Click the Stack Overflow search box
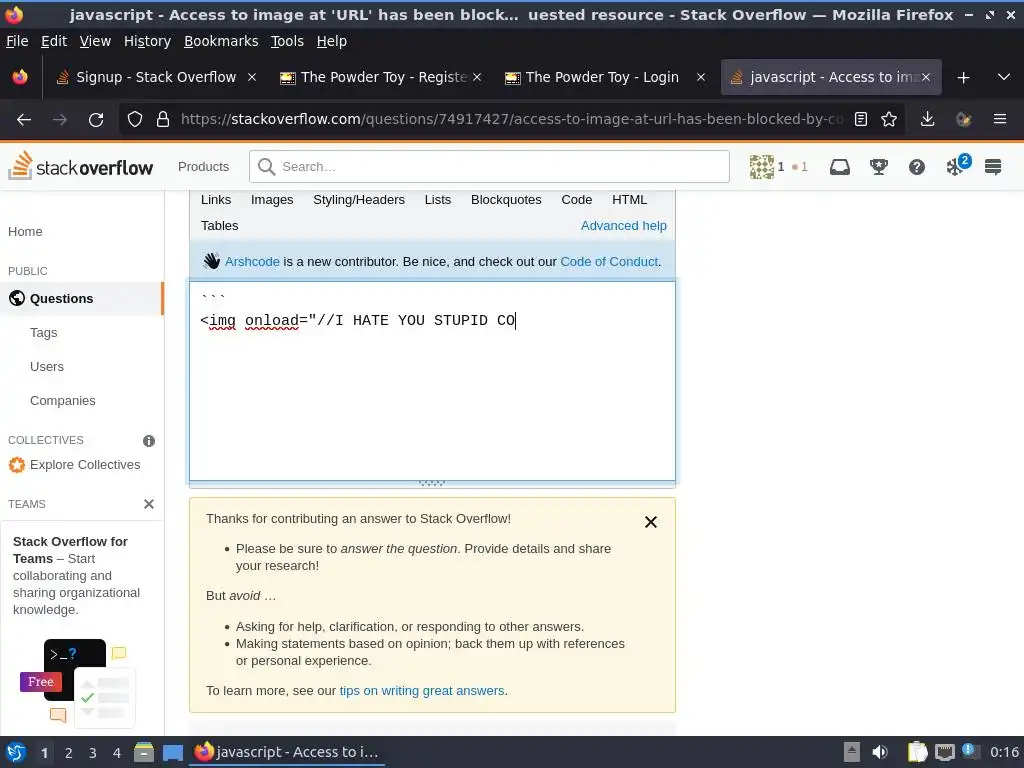The height and width of the screenshot is (768, 1024). click(x=489, y=167)
